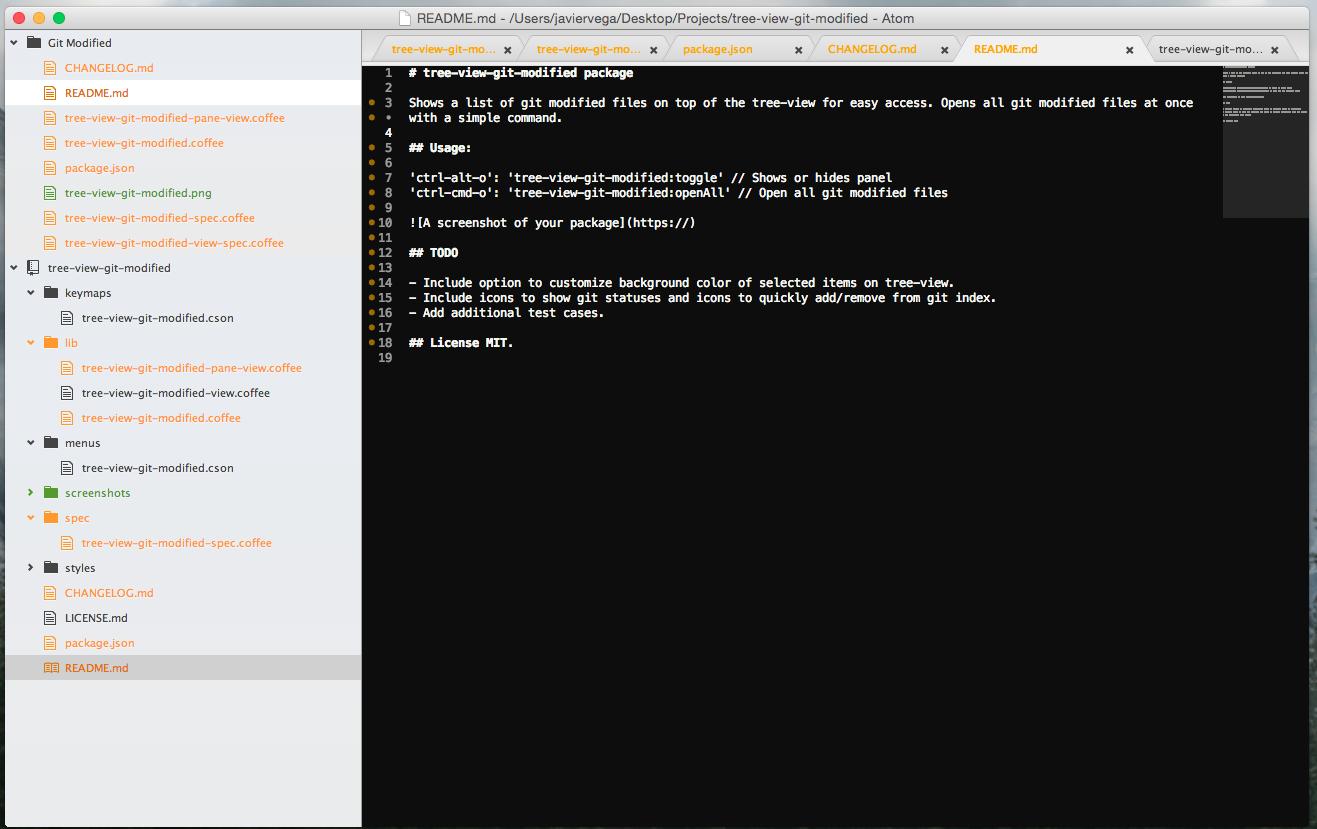Click the green screenshots folder icon
The image size is (1317, 829).
coord(50,493)
